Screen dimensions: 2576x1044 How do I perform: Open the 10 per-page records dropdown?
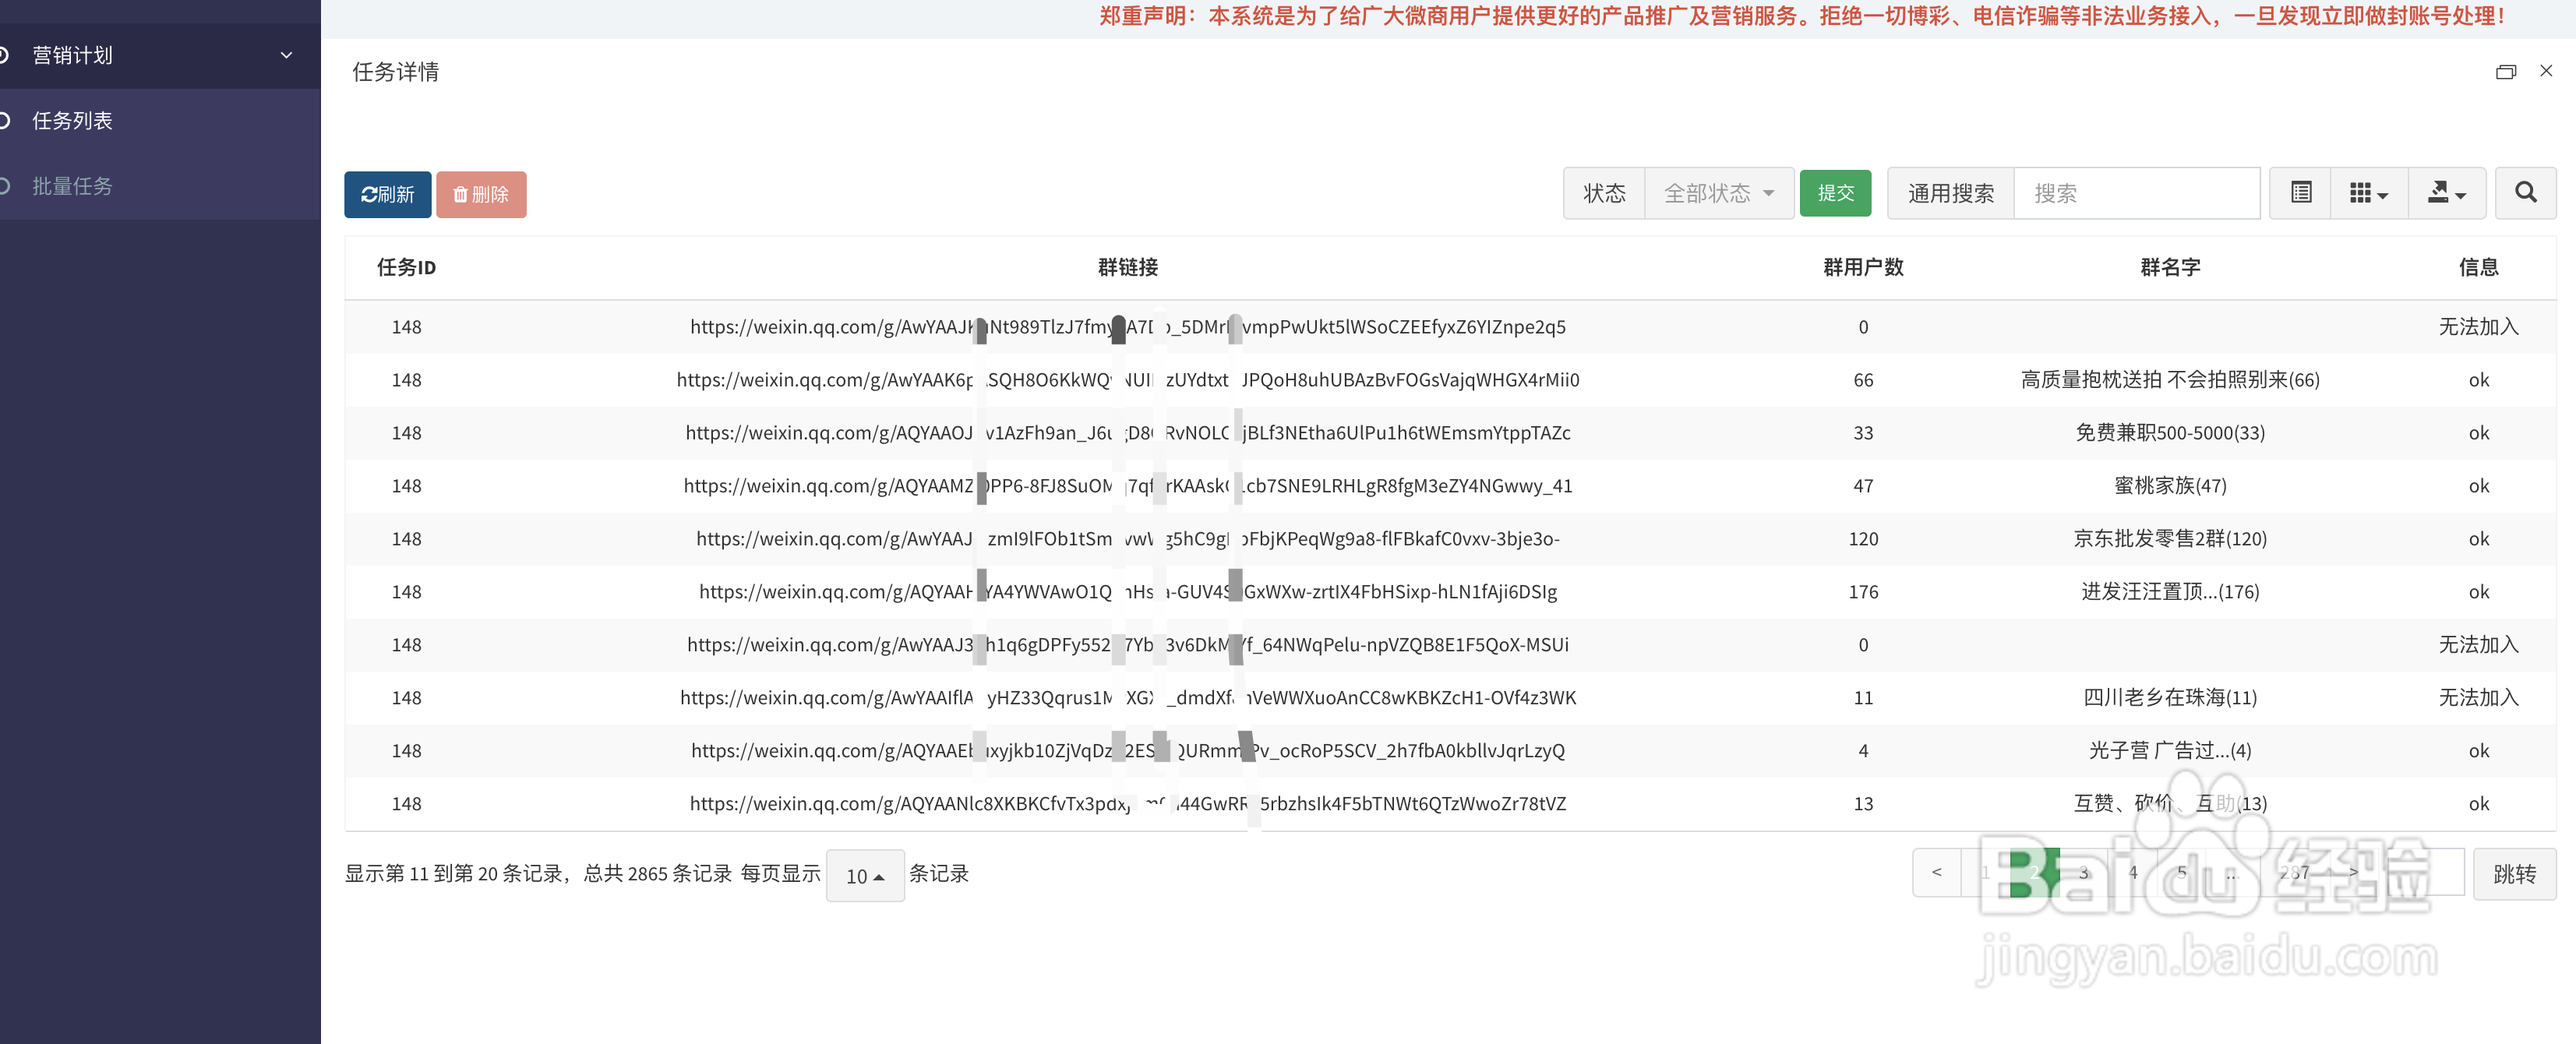864,876
